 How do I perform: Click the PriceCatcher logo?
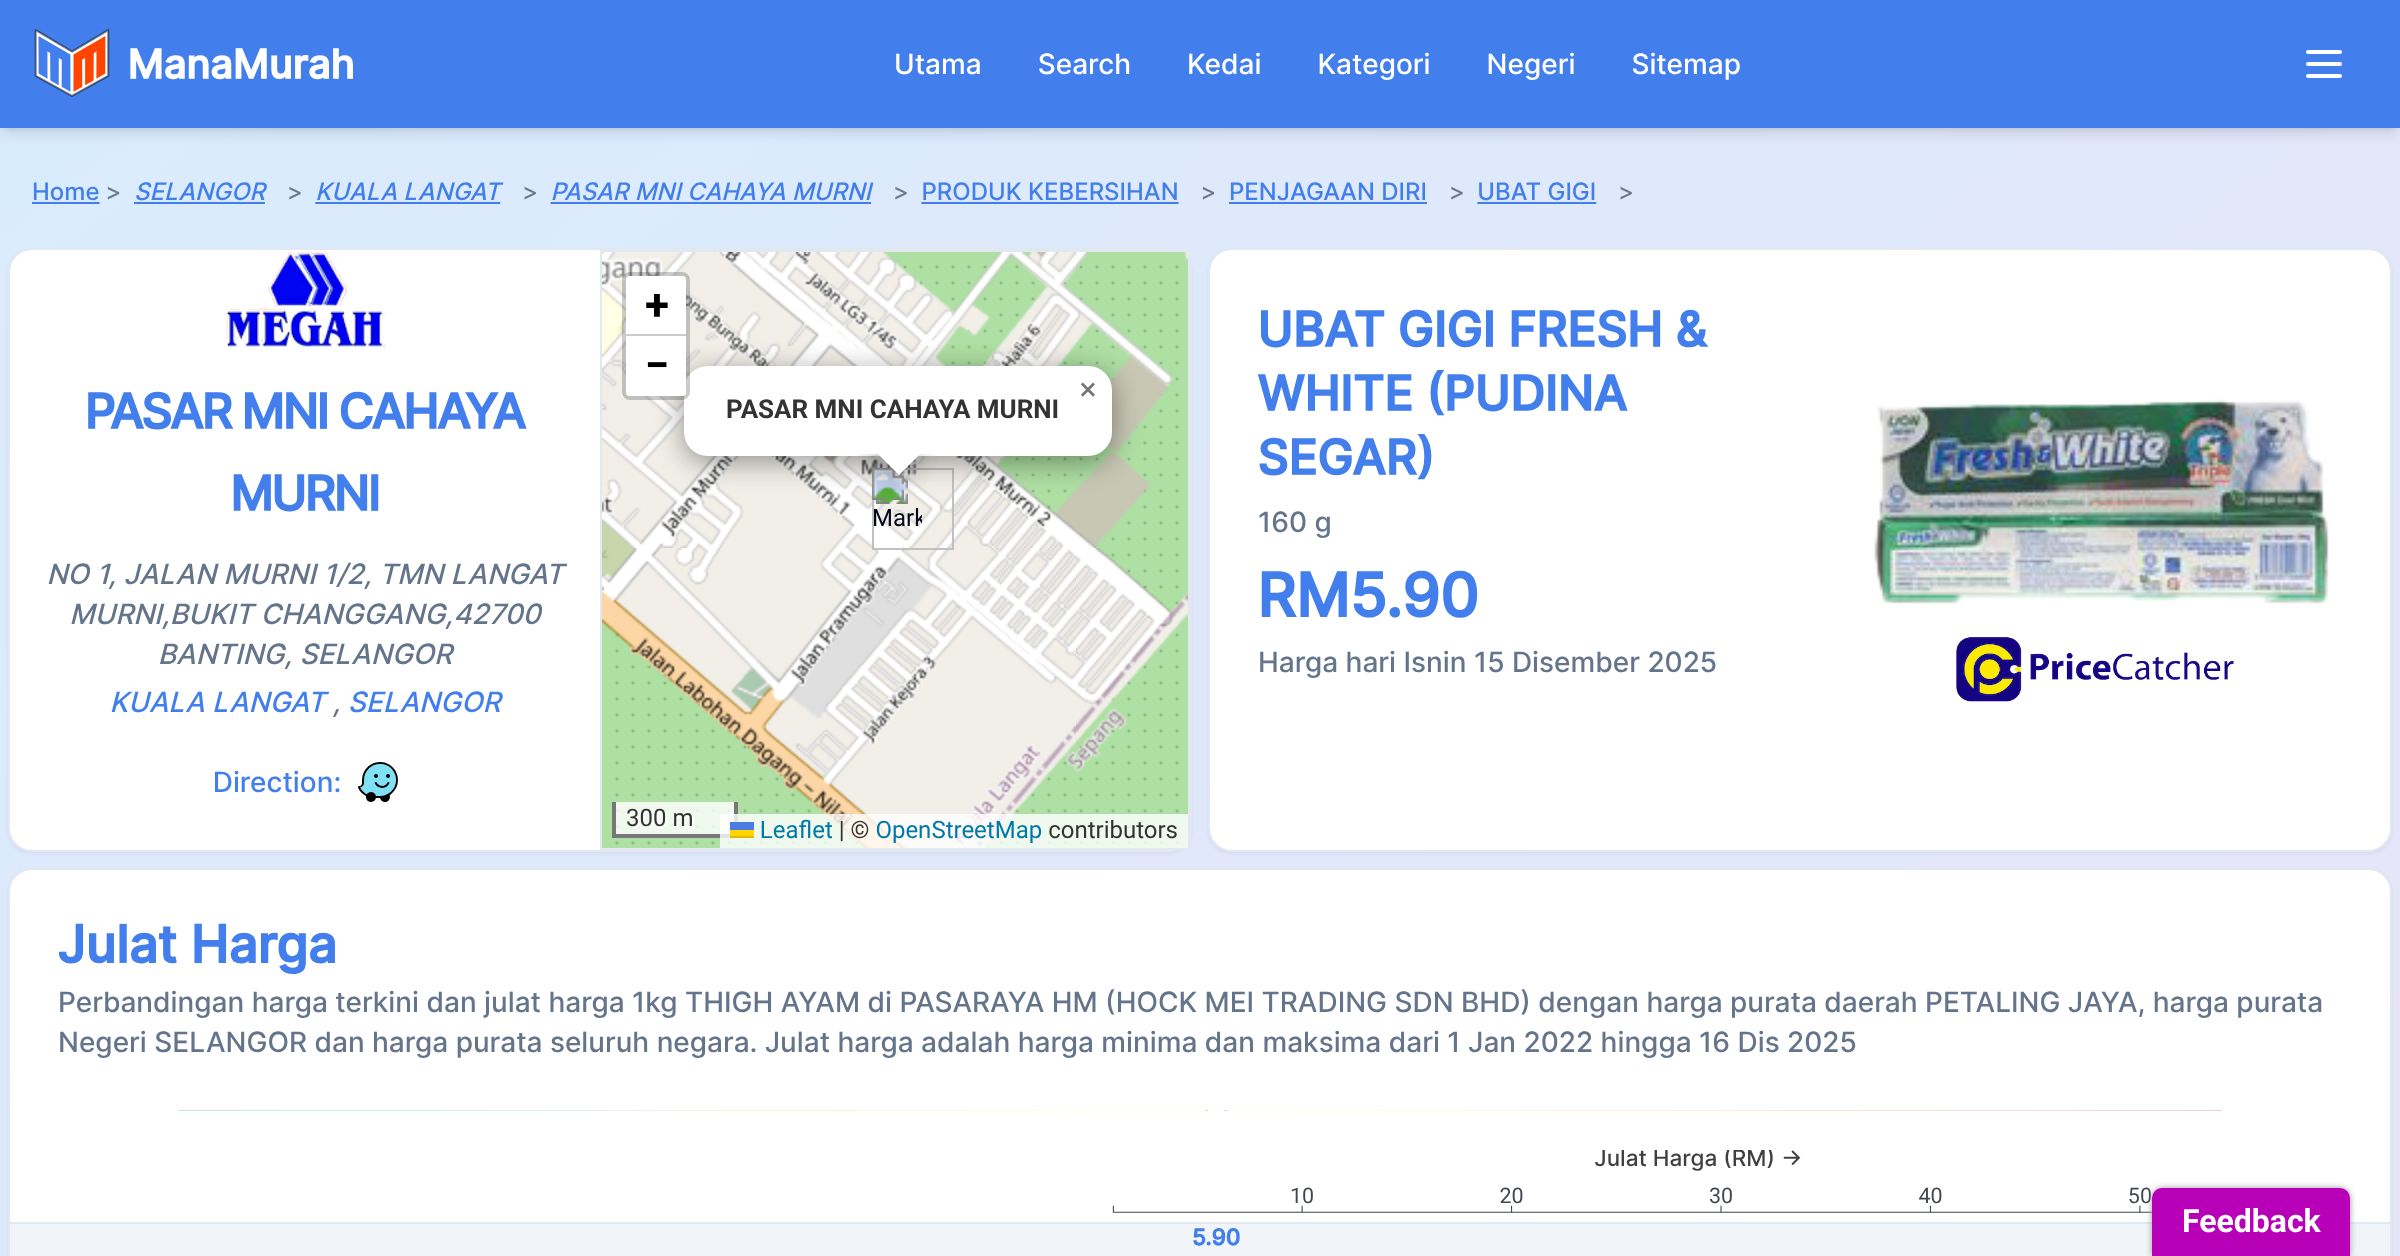tap(2095, 668)
